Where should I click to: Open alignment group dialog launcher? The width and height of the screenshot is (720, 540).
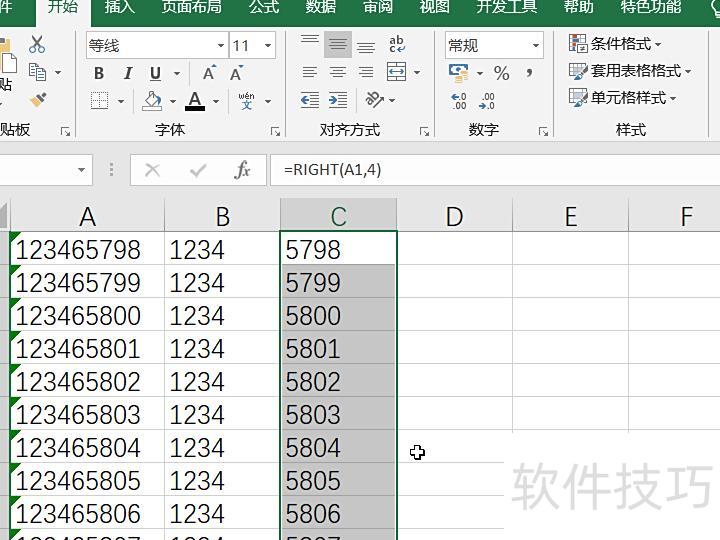(x=424, y=132)
